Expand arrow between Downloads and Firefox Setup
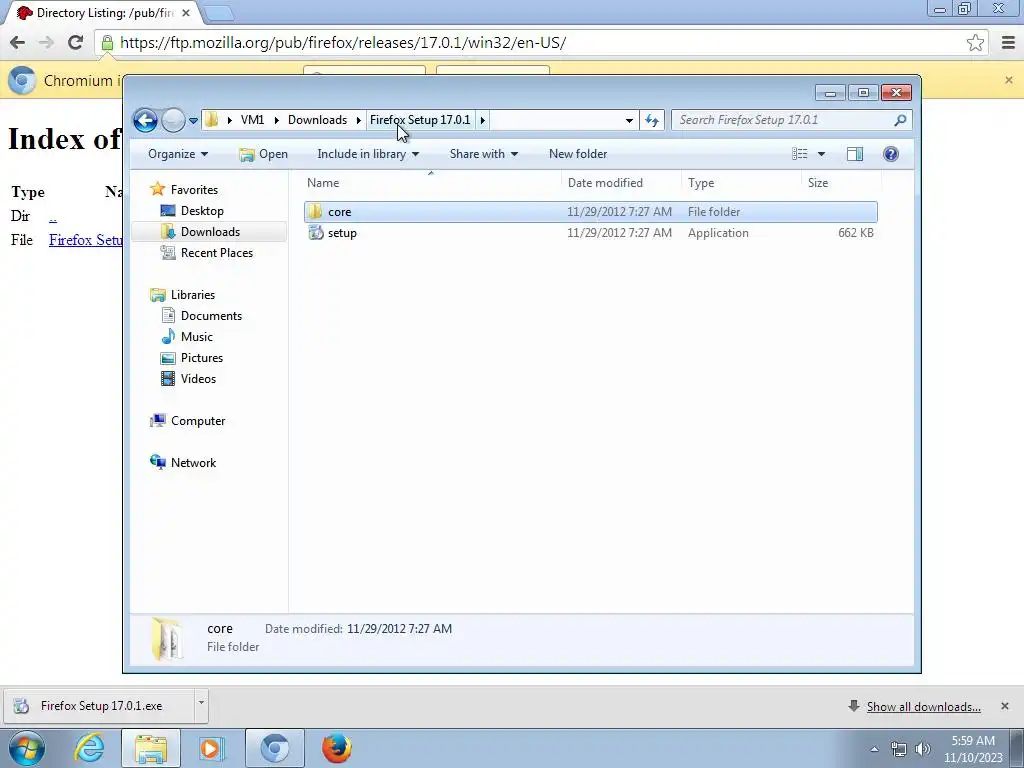 point(359,120)
